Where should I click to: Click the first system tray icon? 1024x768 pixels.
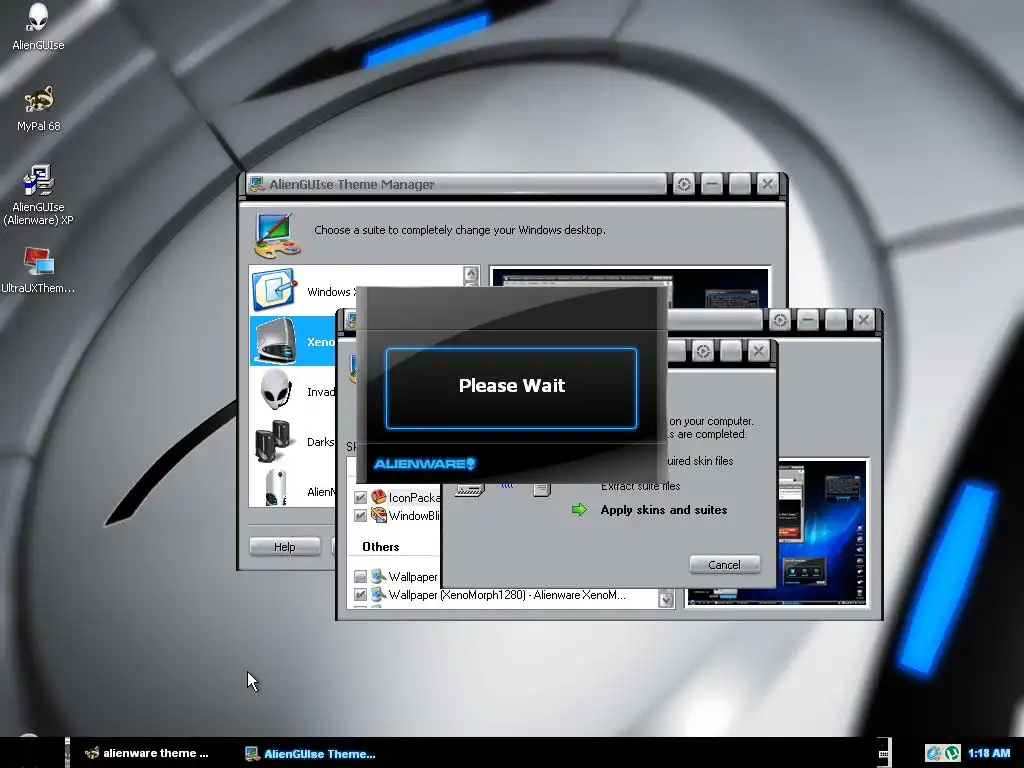tap(934, 753)
